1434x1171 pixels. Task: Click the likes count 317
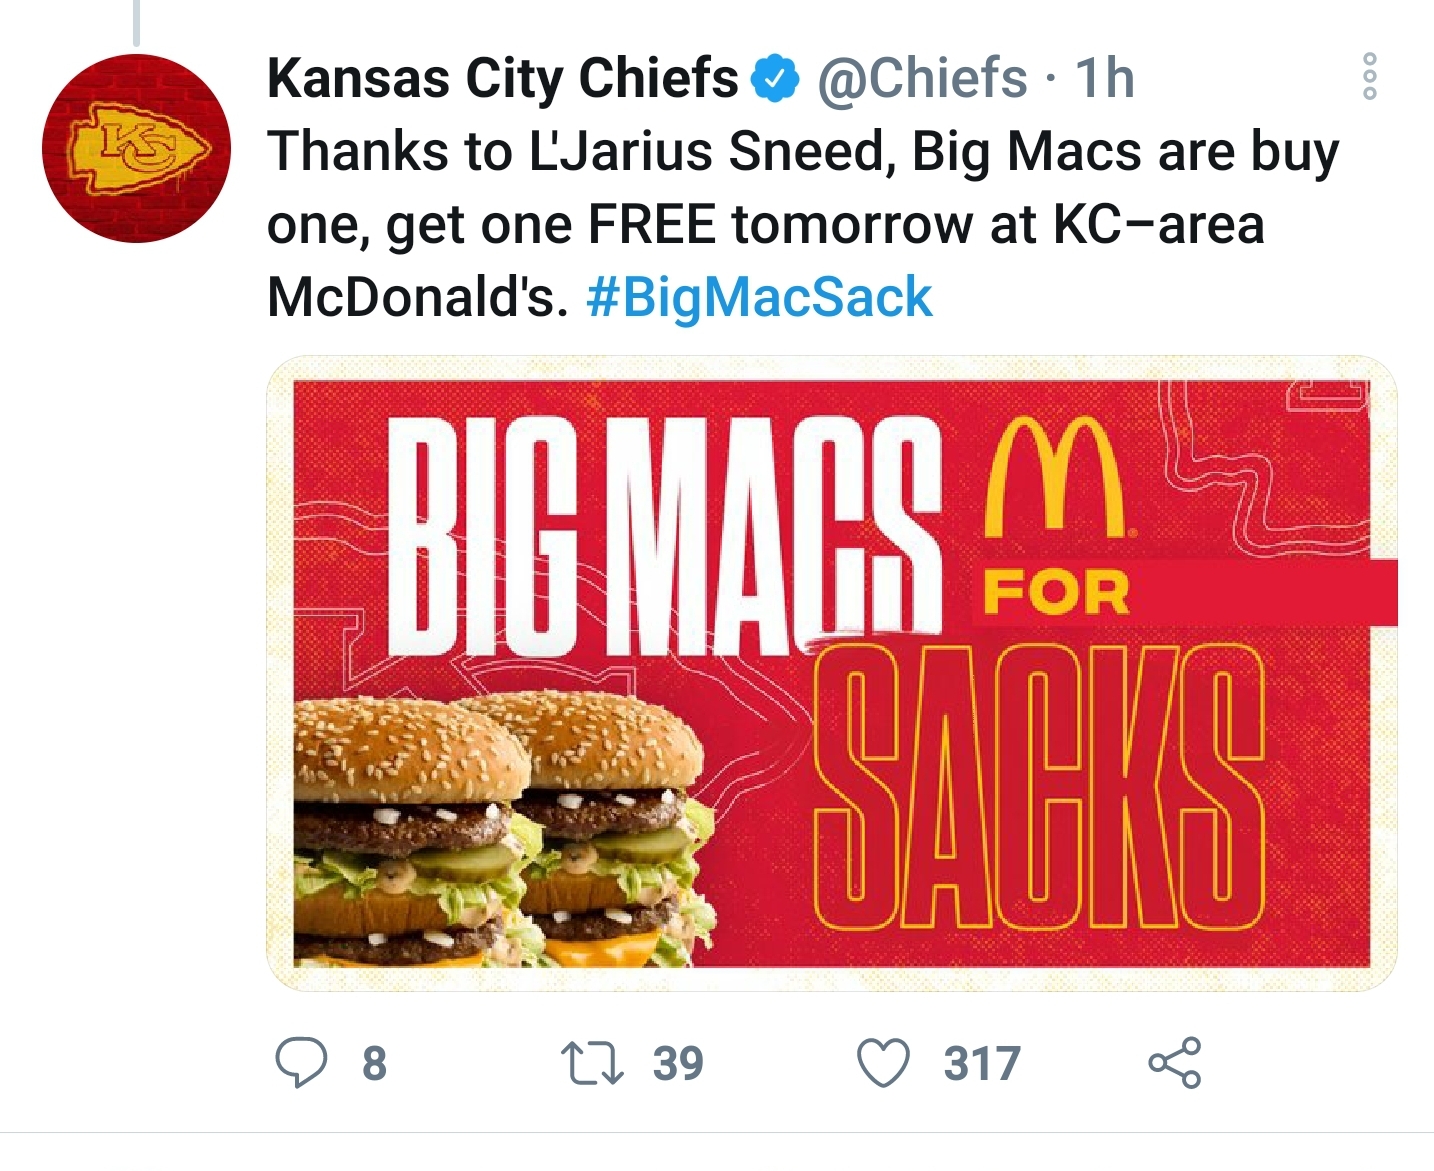click(x=982, y=1063)
